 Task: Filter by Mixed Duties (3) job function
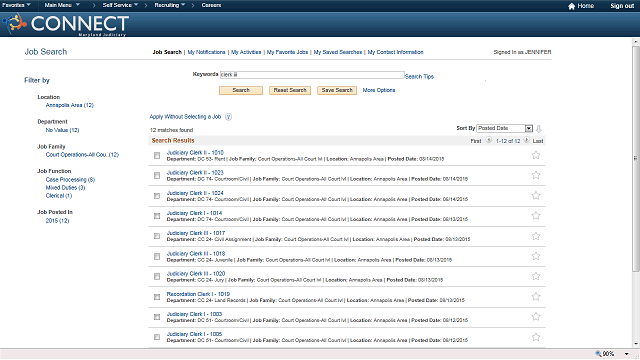coord(65,188)
